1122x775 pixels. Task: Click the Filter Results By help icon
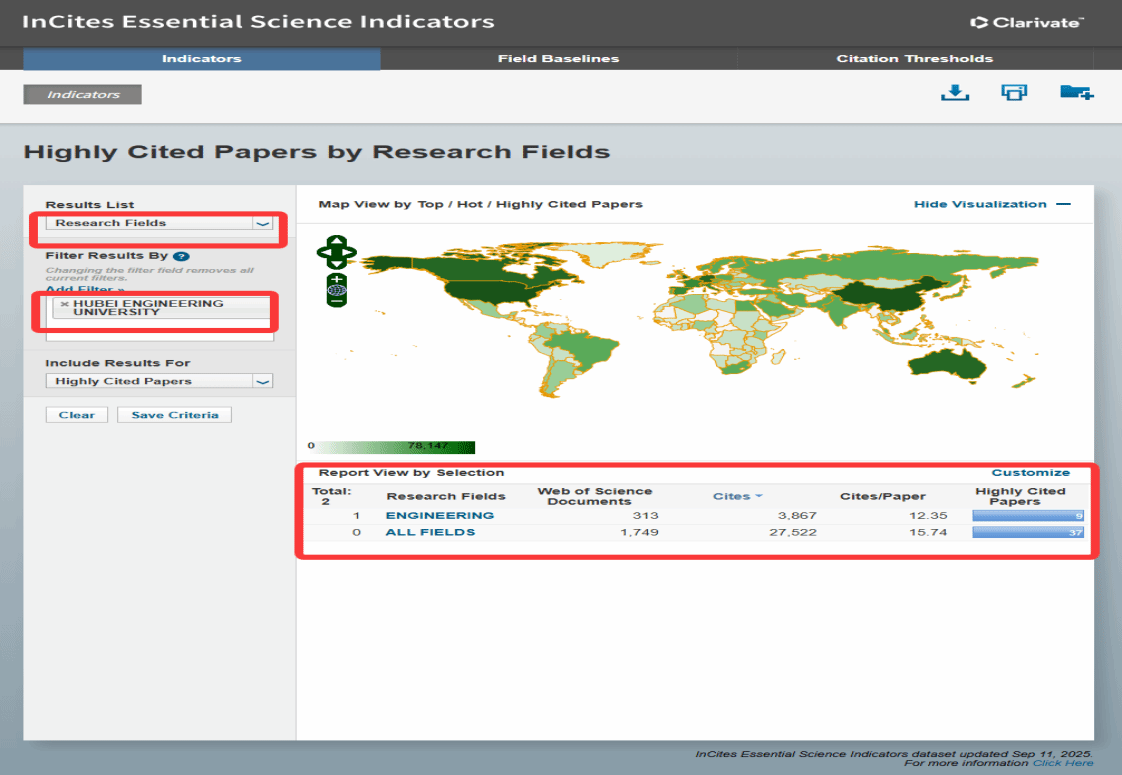click(181, 256)
